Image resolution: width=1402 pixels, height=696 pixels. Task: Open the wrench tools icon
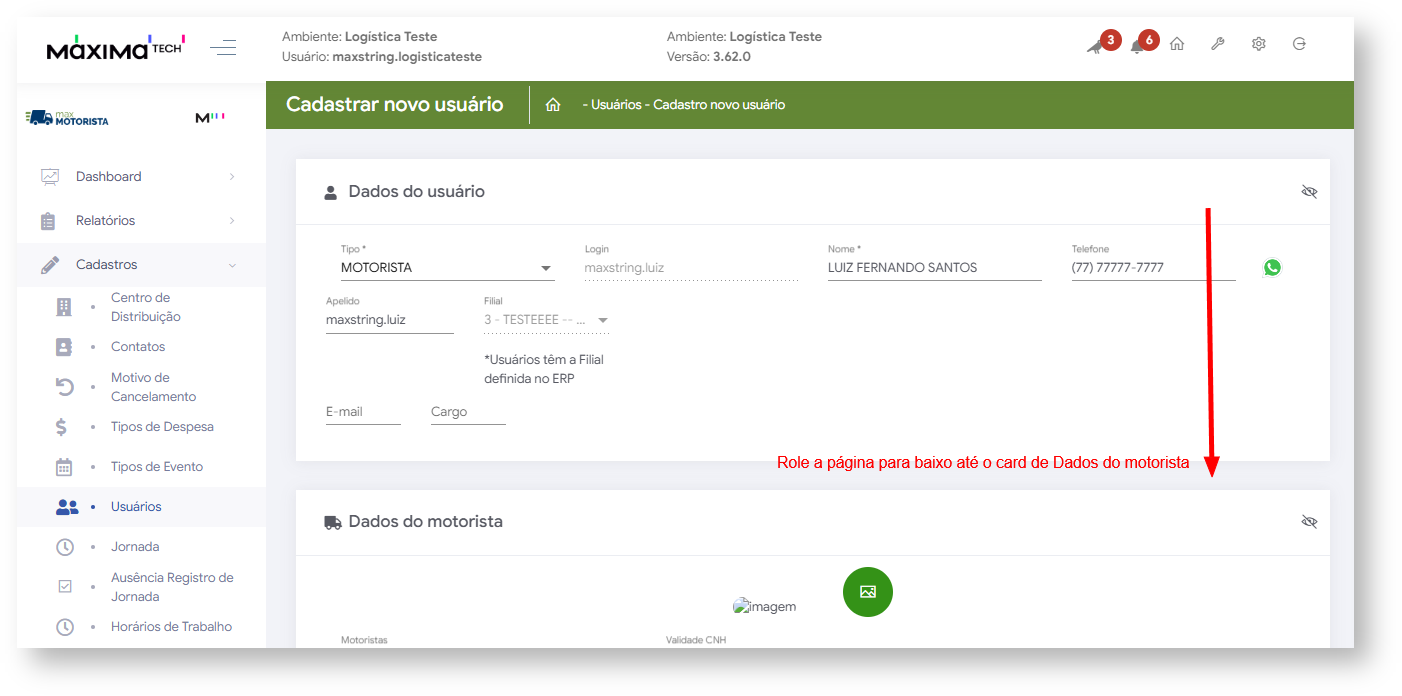point(1218,44)
